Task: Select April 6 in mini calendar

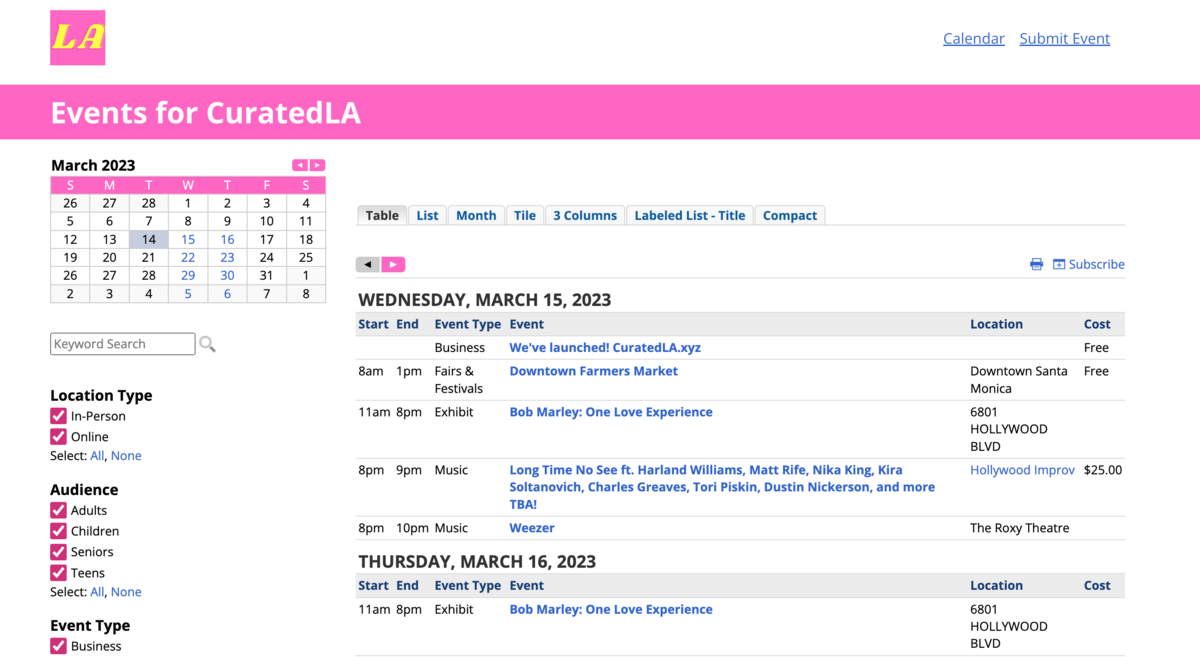Action: [x=227, y=294]
